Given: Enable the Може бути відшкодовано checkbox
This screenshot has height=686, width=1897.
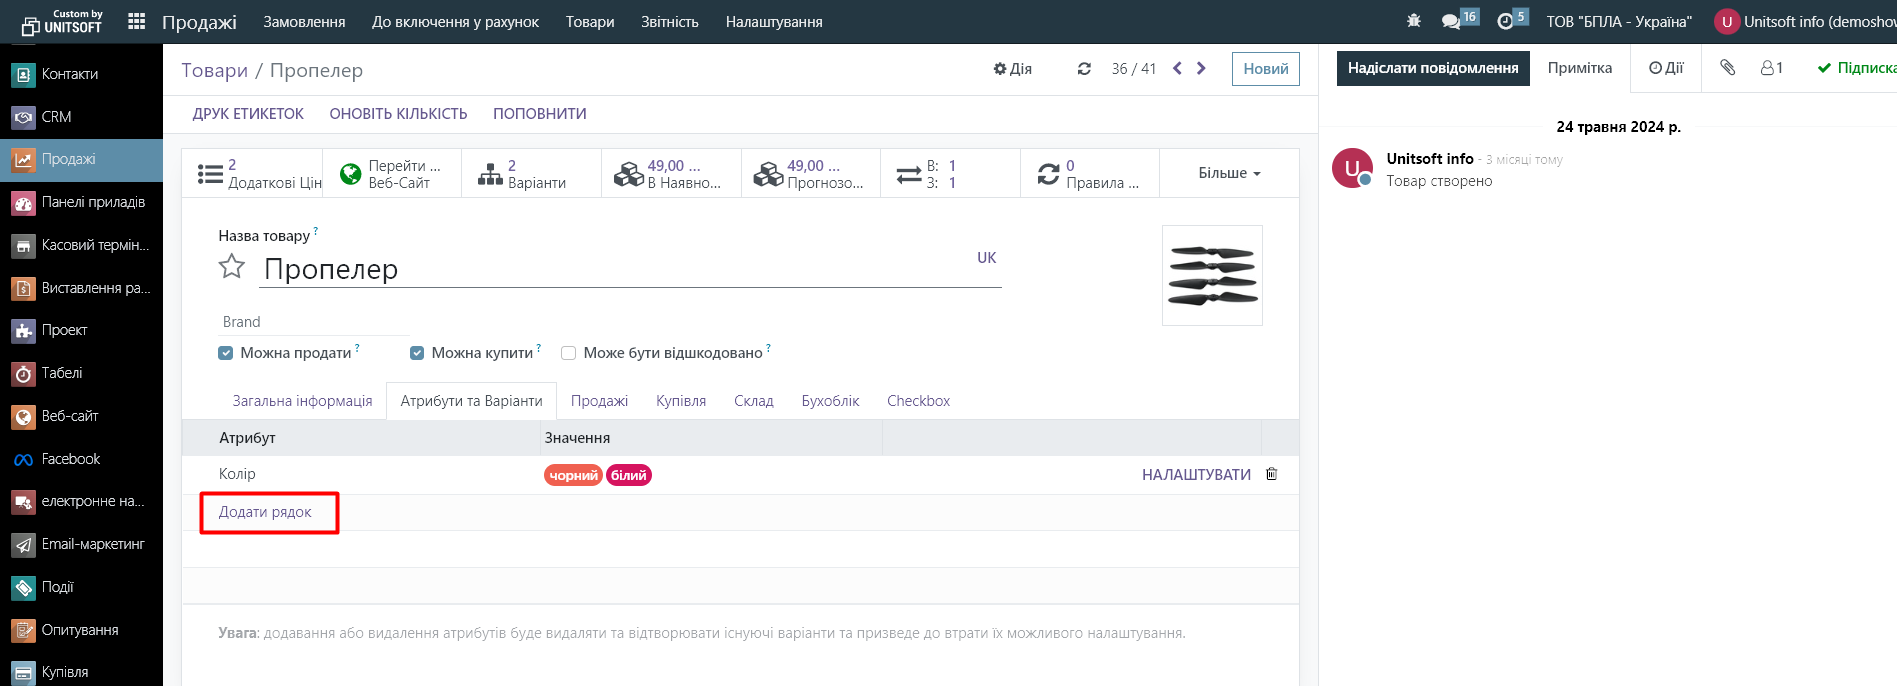Looking at the screenshot, I should [x=569, y=353].
